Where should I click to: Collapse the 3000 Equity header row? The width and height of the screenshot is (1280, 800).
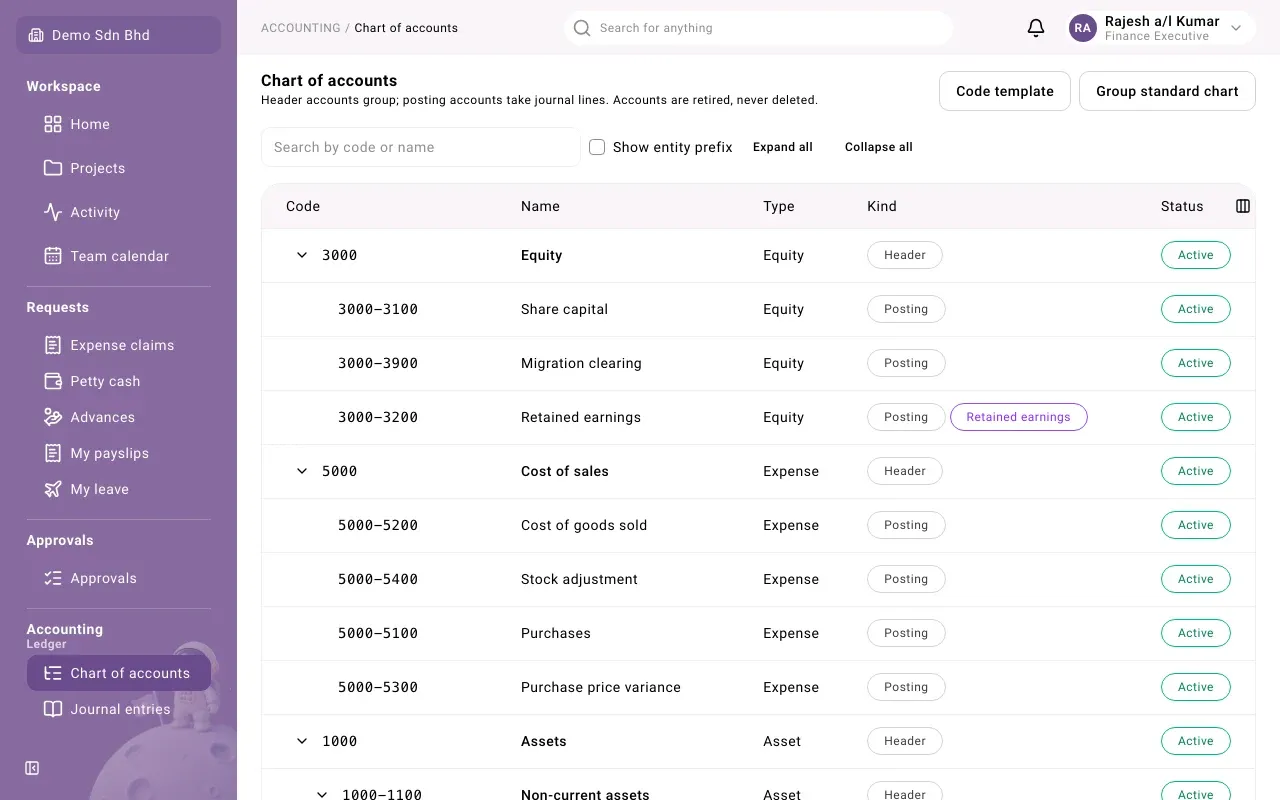302,255
